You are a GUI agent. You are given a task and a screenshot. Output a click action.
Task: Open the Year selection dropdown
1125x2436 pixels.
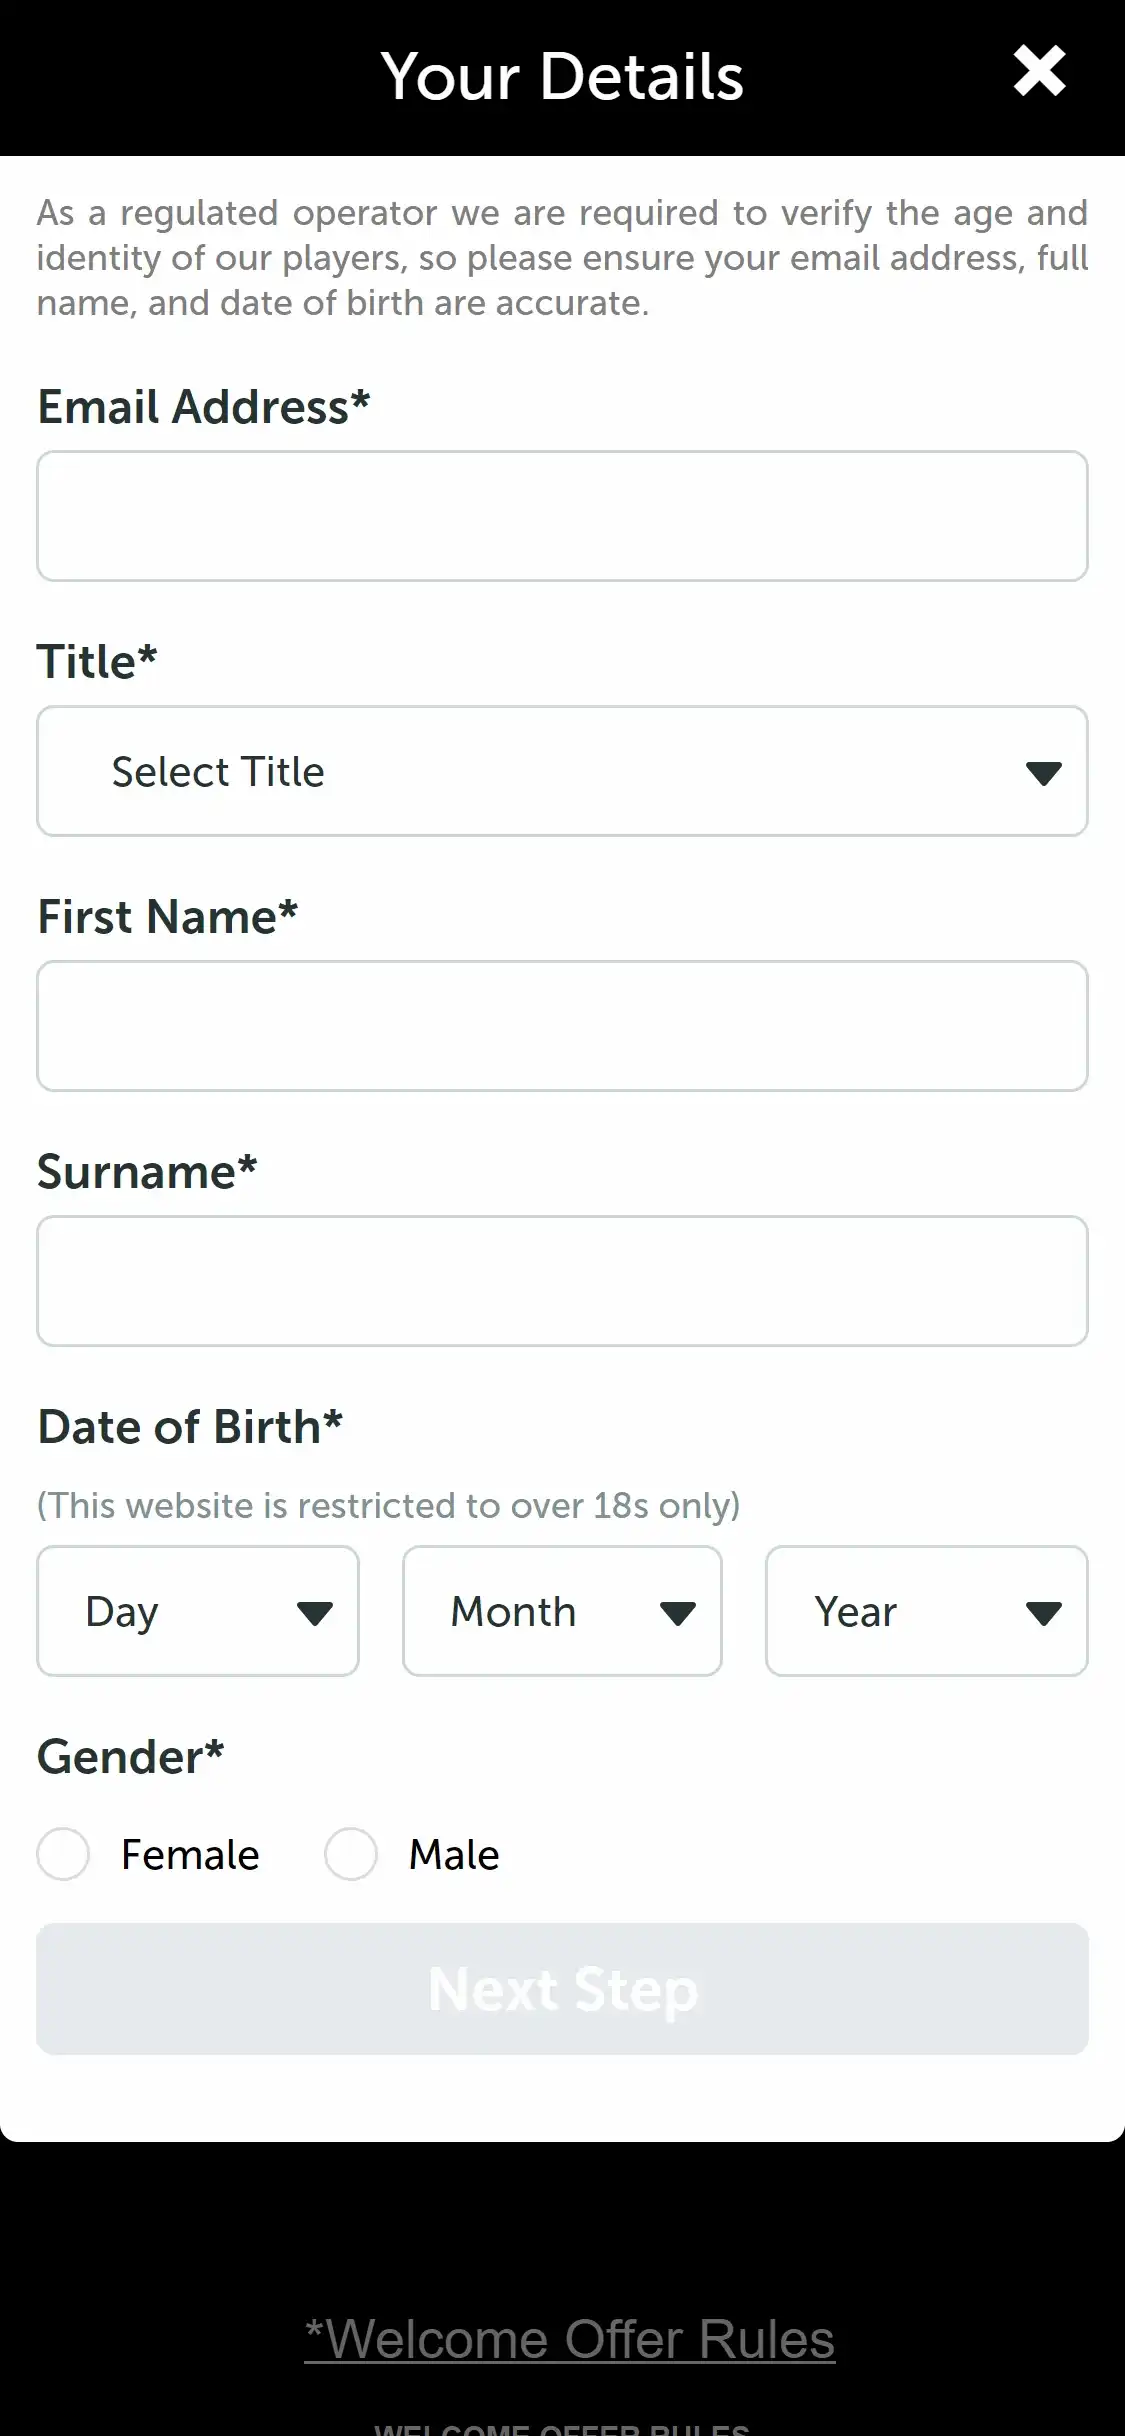[926, 1611]
